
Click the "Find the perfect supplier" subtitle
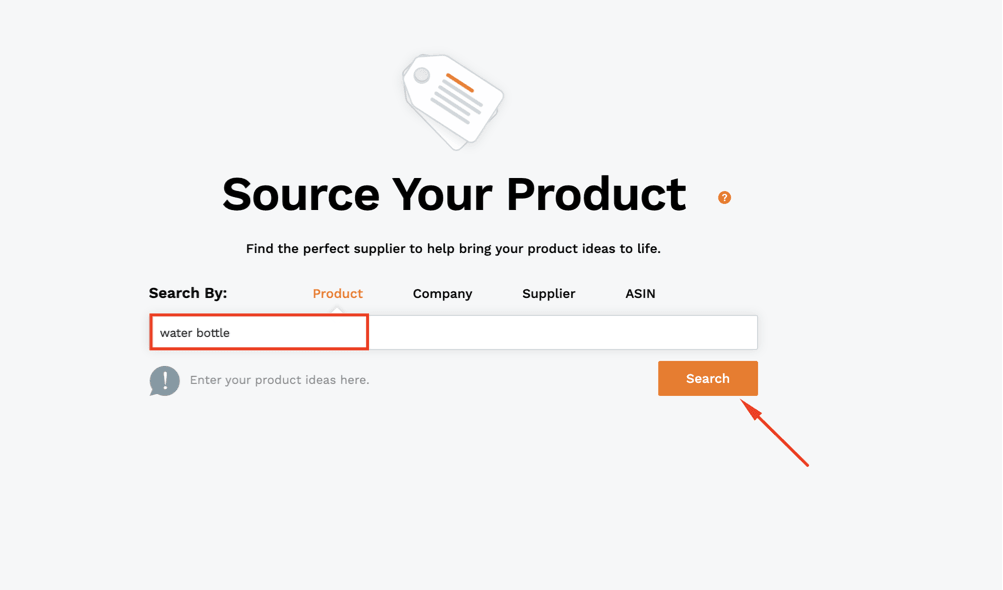click(453, 248)
